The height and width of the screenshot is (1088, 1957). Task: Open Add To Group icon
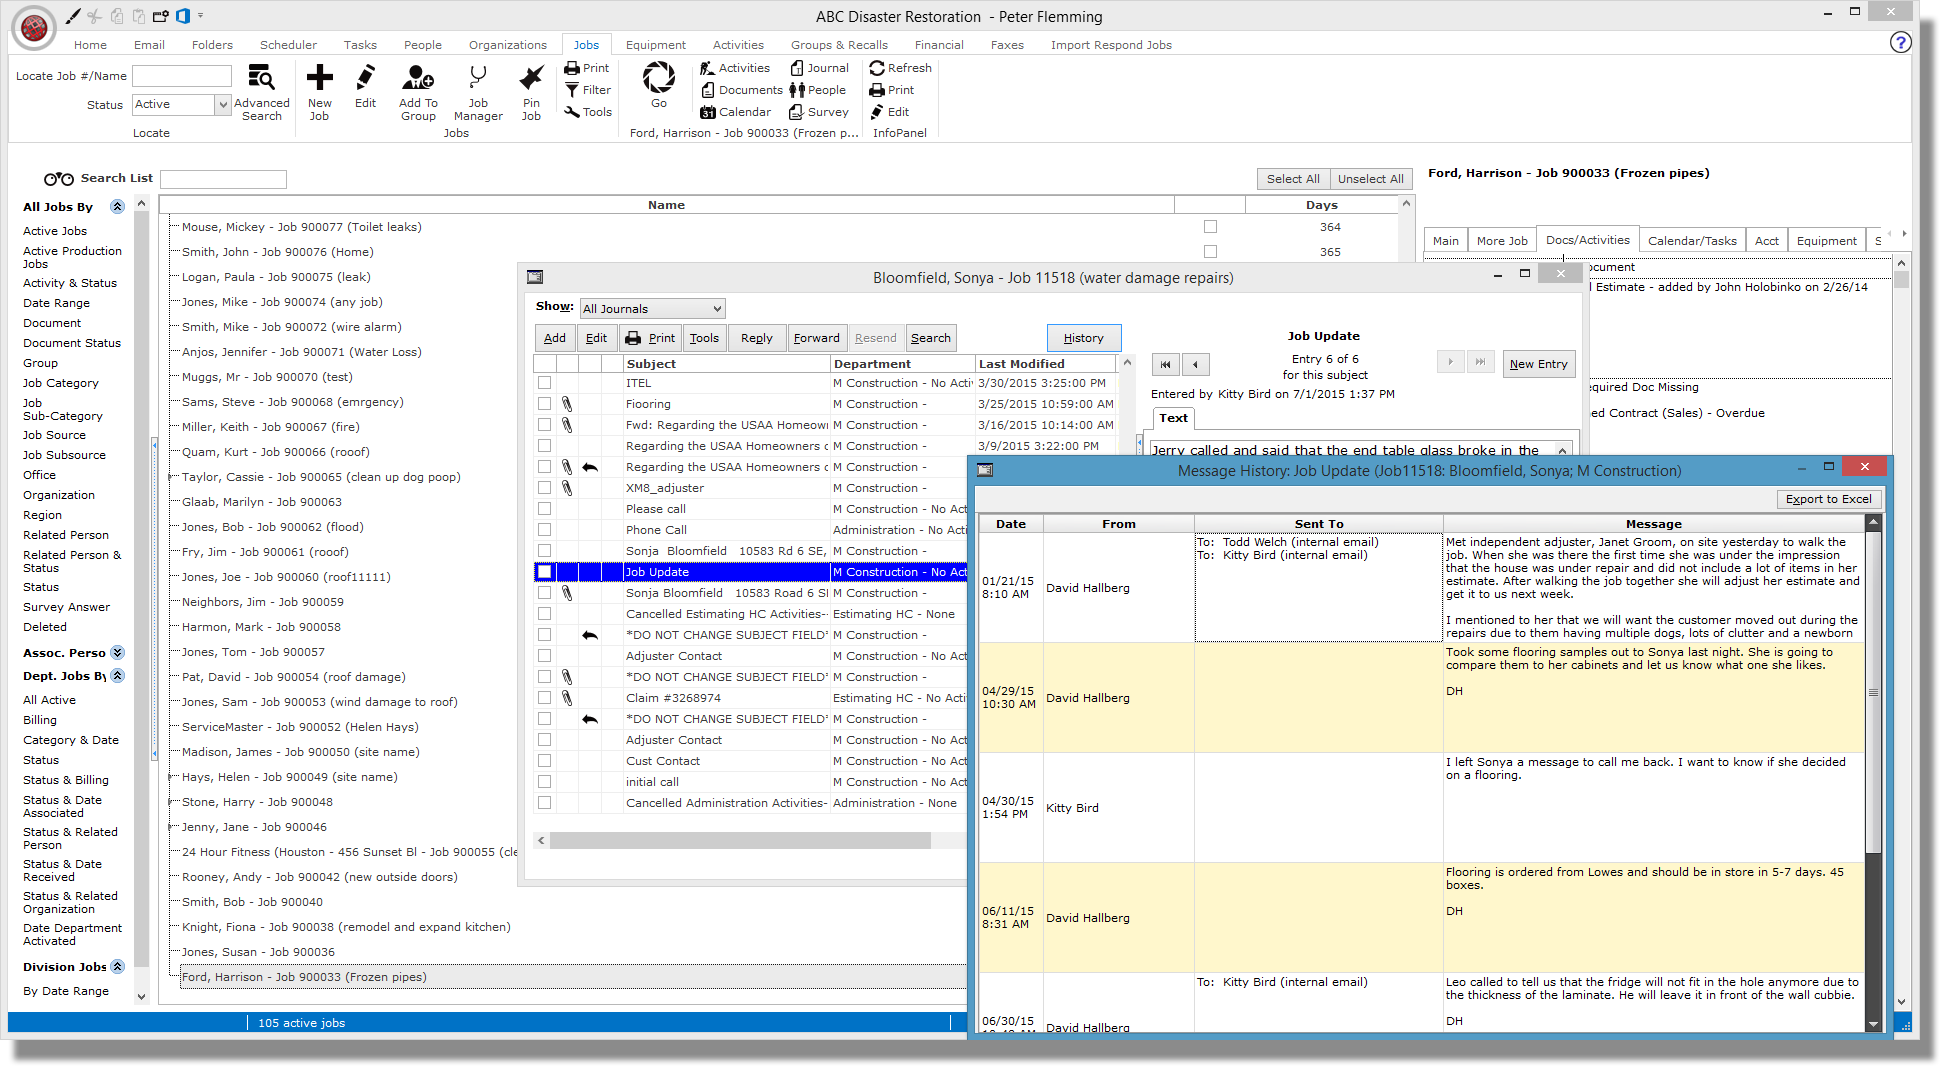(x=418, y=78)
